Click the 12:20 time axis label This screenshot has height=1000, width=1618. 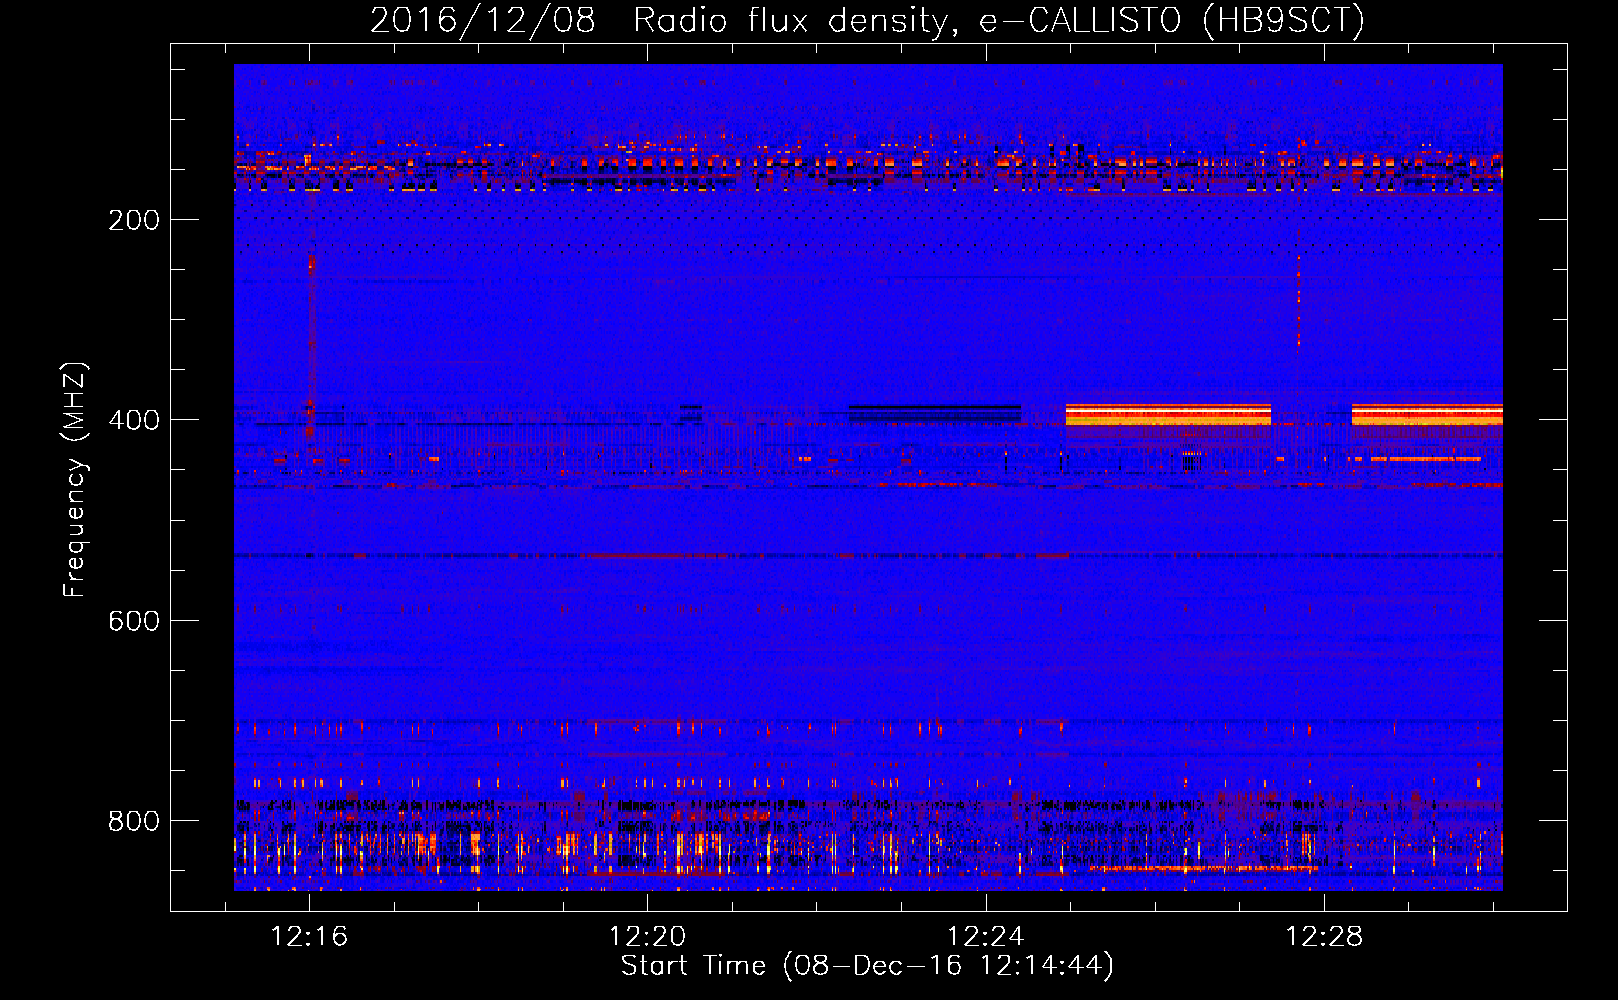647,936
